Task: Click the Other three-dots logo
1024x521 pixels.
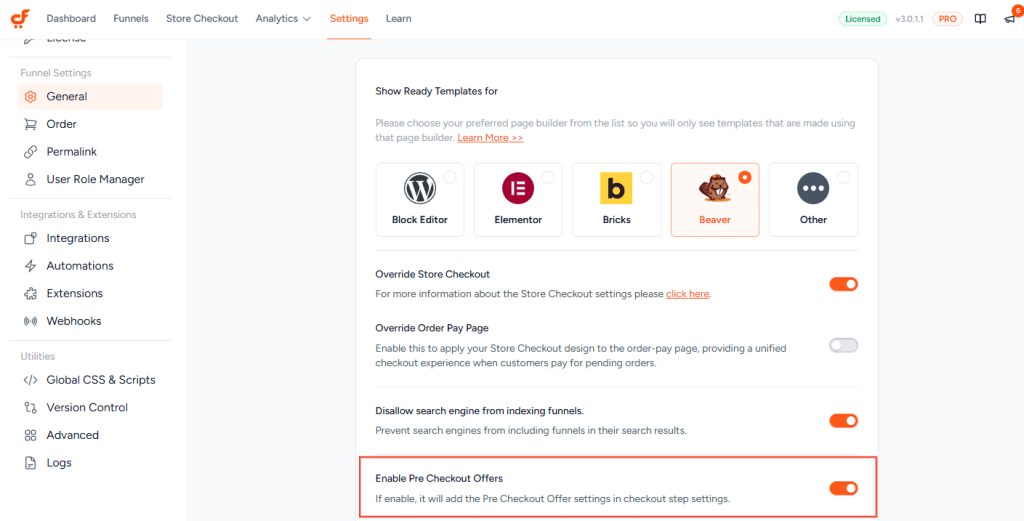Action: tap(813, 189)
